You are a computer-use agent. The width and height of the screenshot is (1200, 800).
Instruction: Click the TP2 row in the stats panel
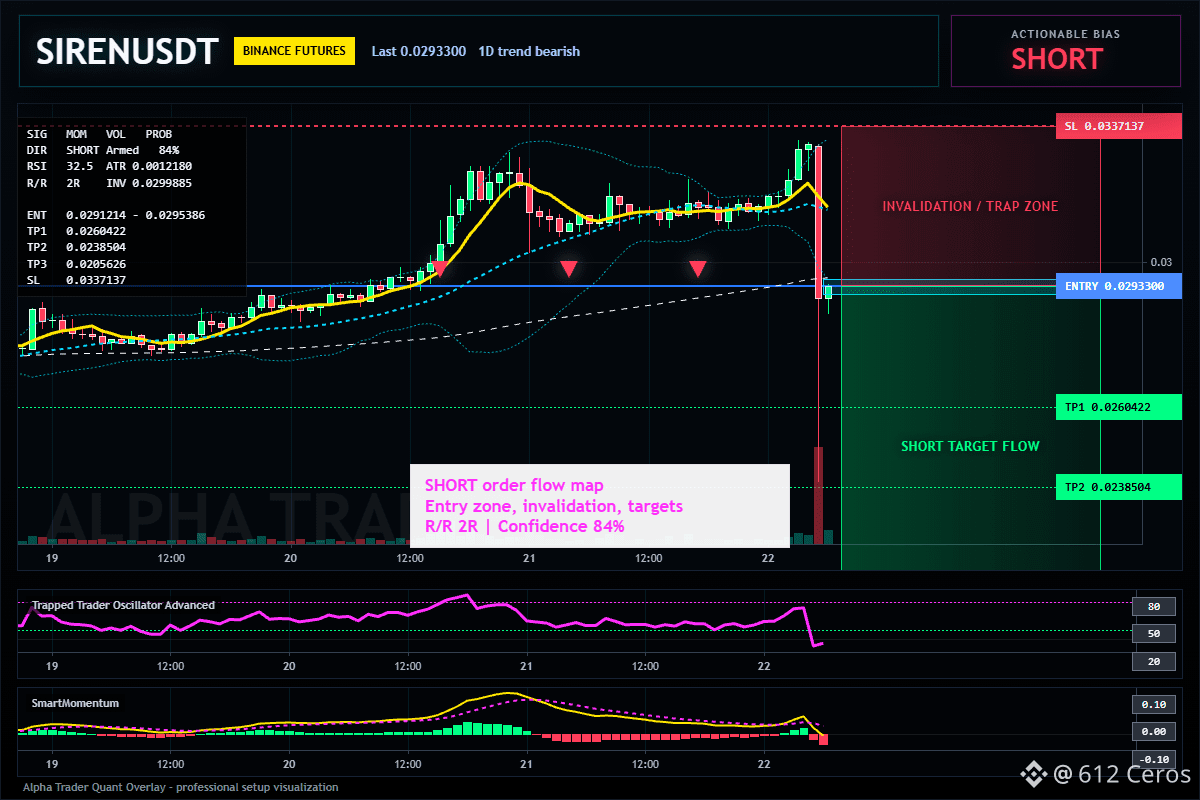point(76,247)
